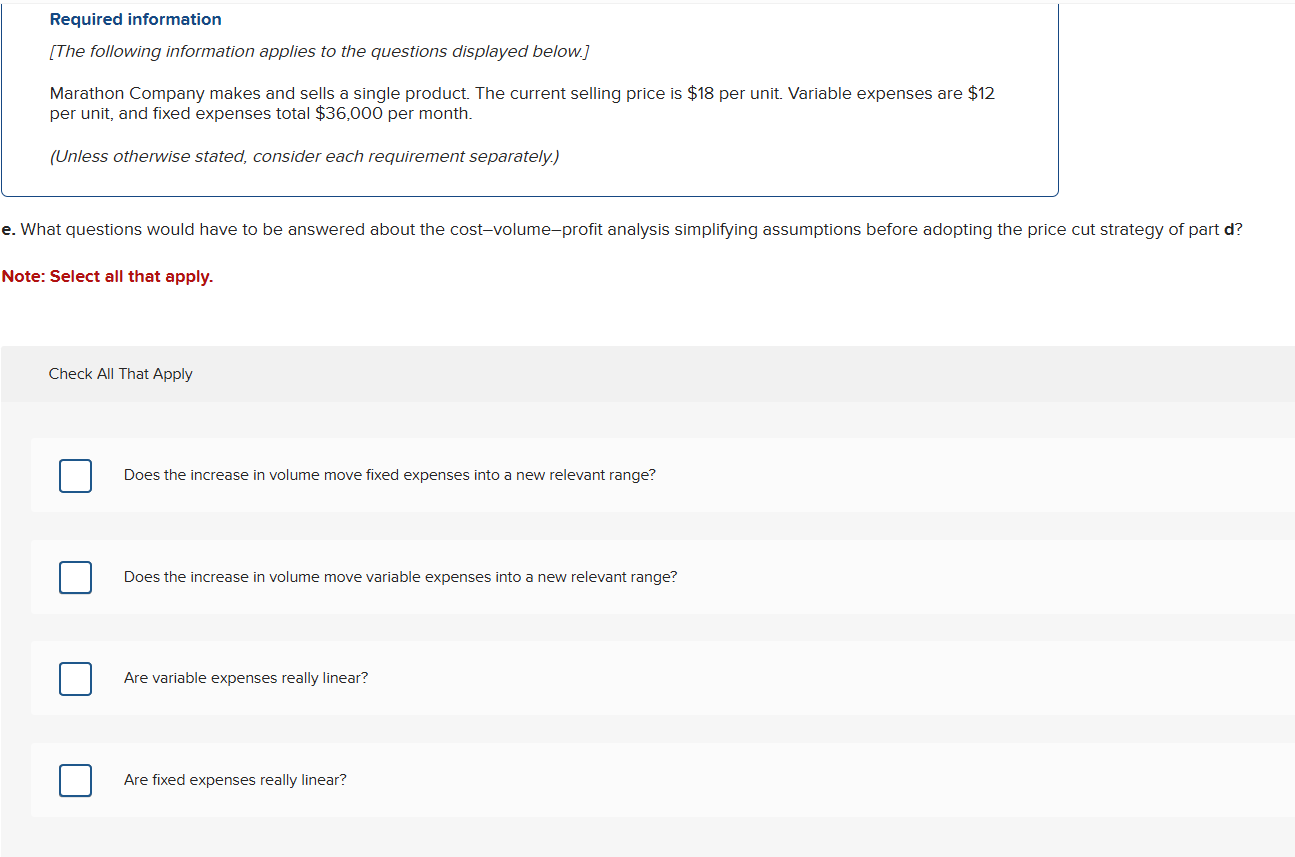Check the 'Are fixed expenses really linear?' option
The image size is (1295, 857).
tap(75, 780)
